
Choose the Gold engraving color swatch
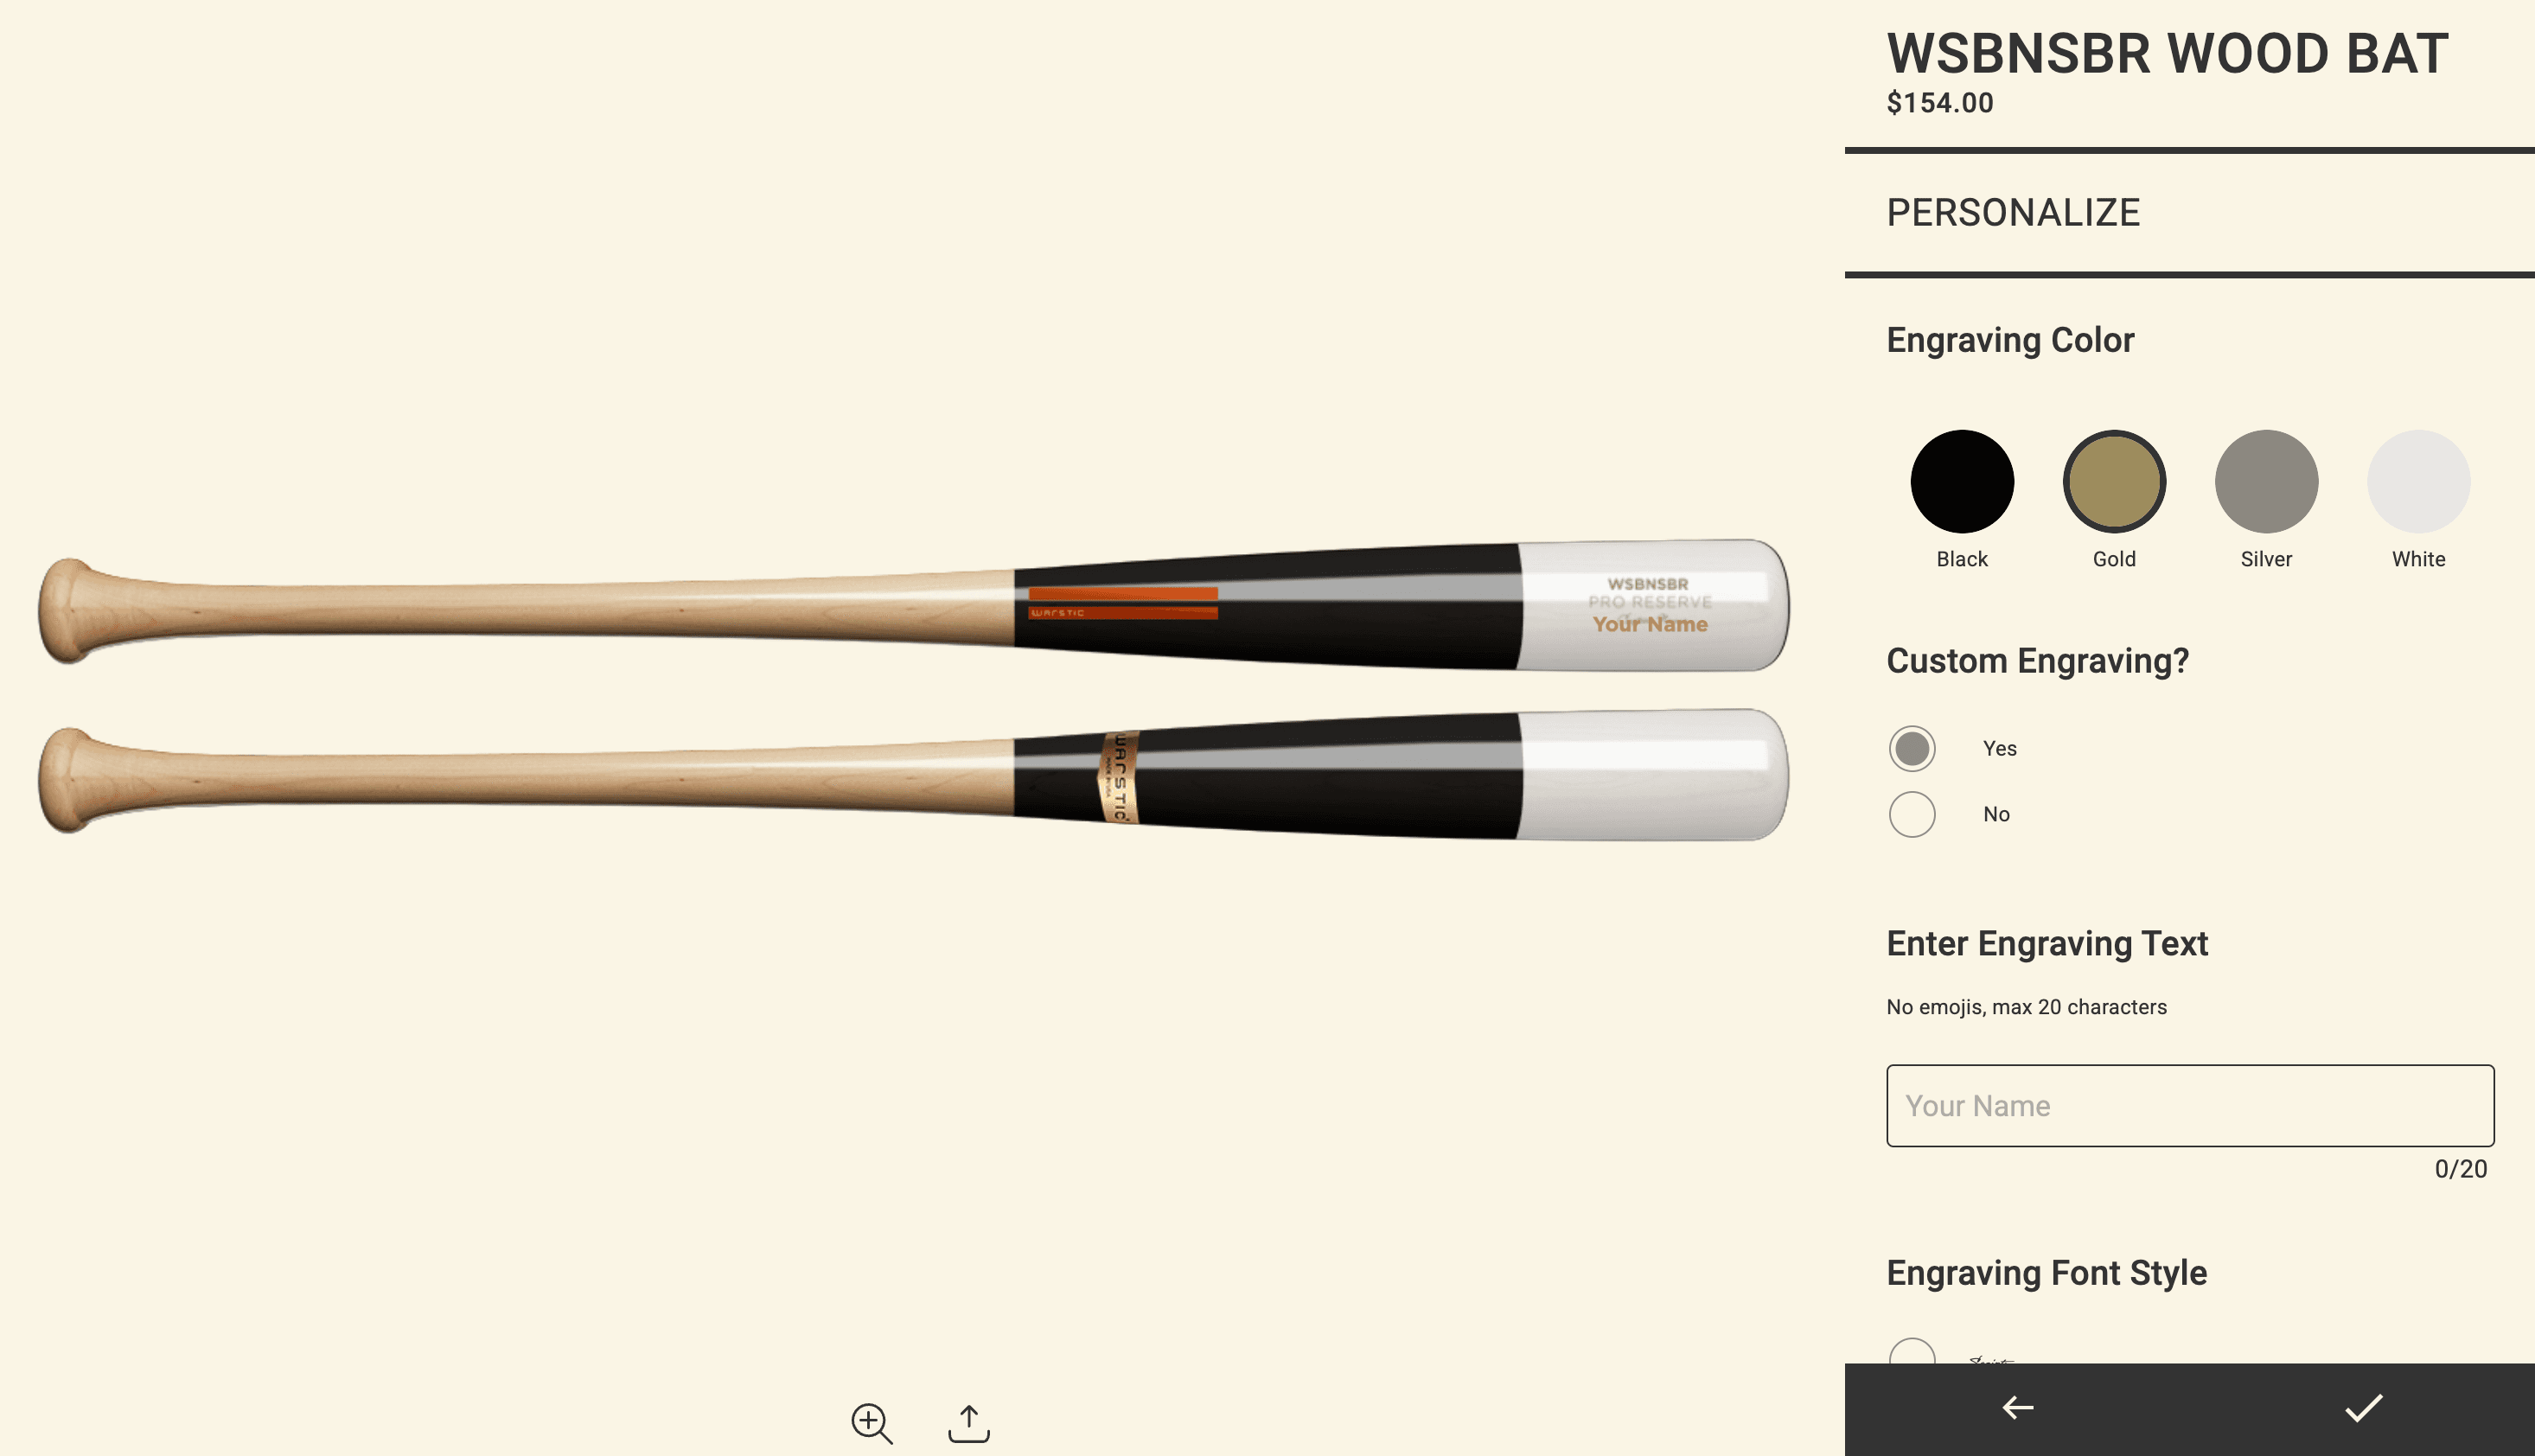click(2114, 481)
